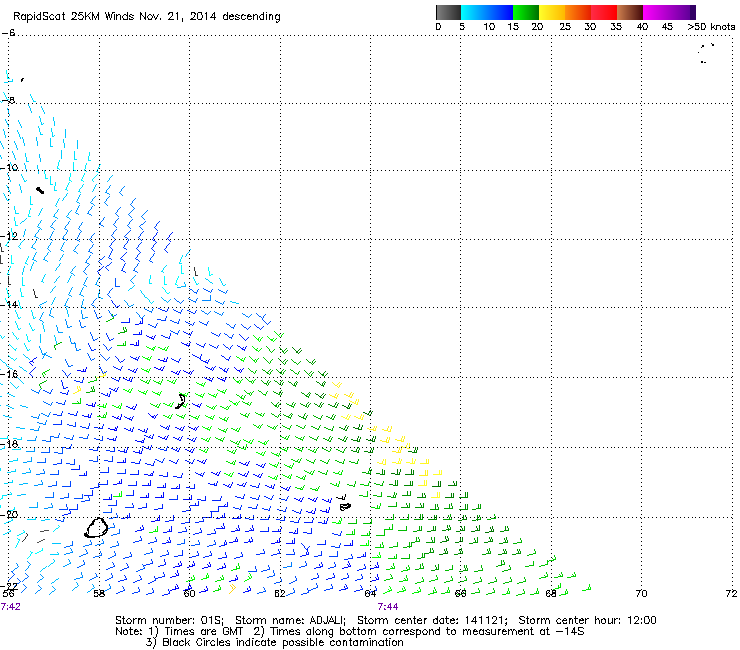Click the "Storm center date: 141121;" text
Viewport: 740px width, 650px height.
pos(432,620)
